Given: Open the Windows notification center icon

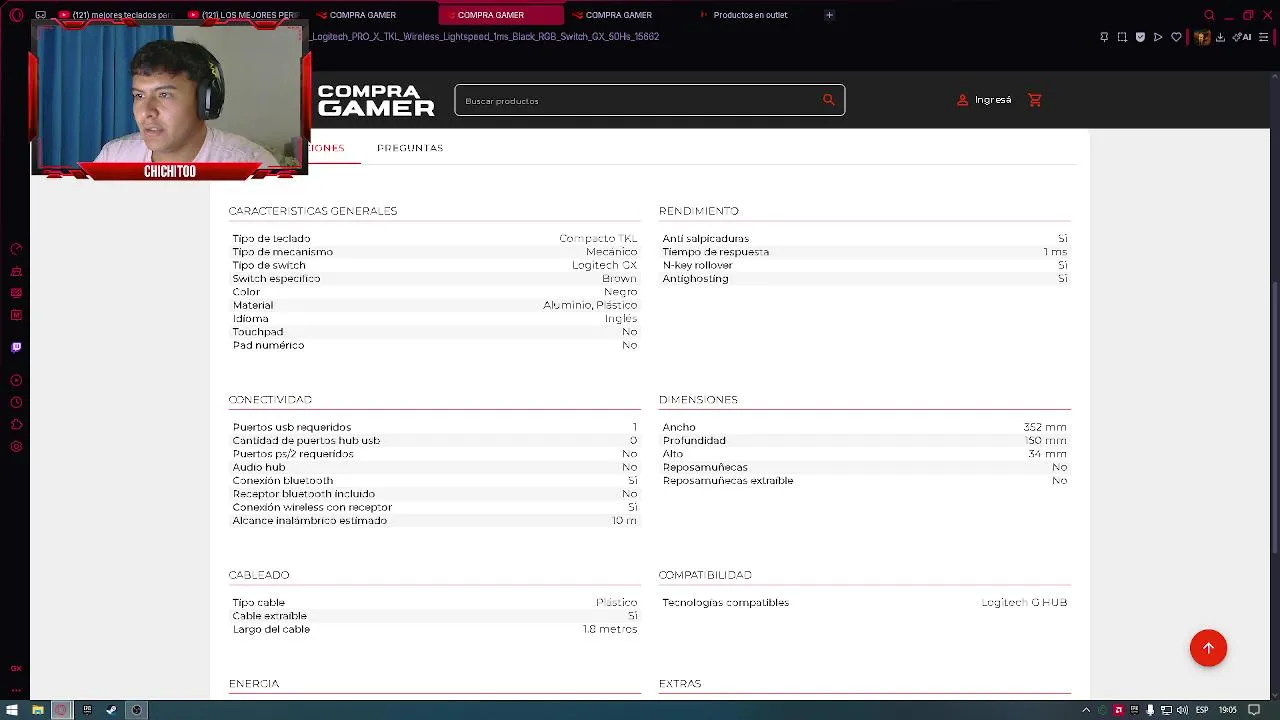Looking at the screenshot, I should coord(1254,710).
